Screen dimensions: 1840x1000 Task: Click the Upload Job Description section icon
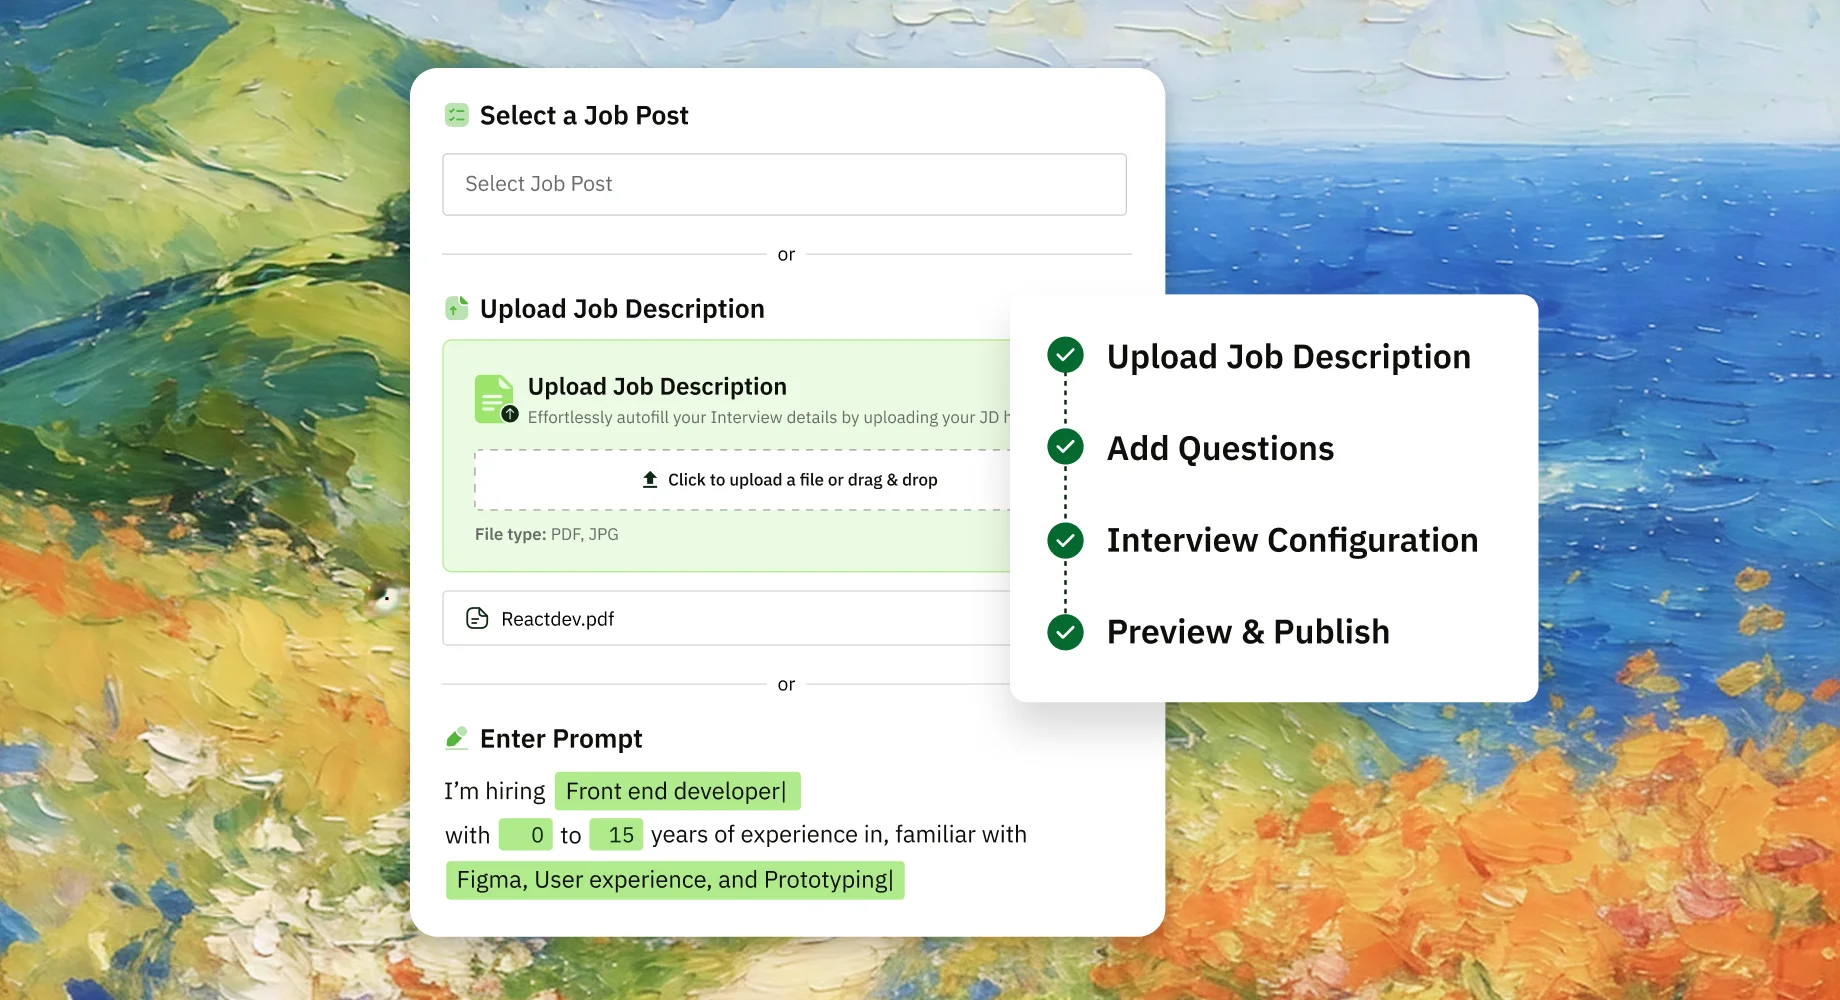[x=456, y=308]
